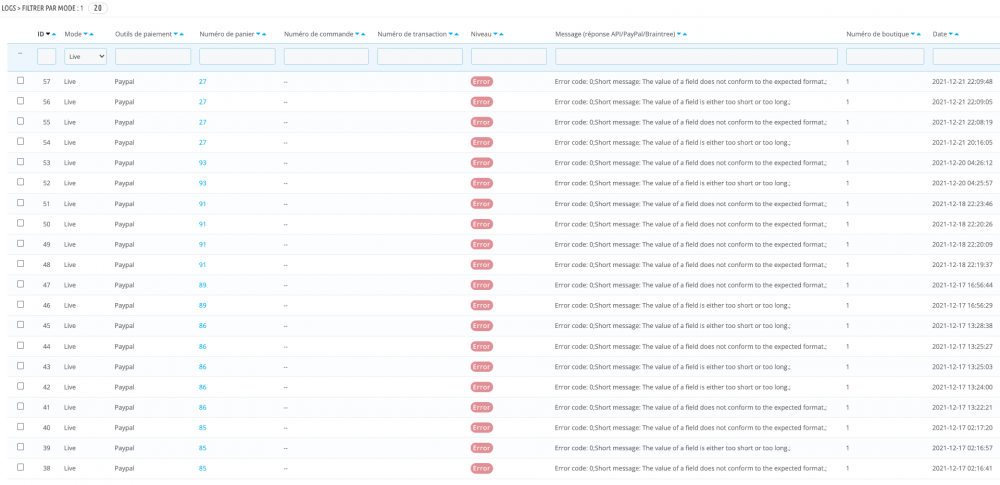Click the date 2021-12-21 22:09:48

point(962,82)
